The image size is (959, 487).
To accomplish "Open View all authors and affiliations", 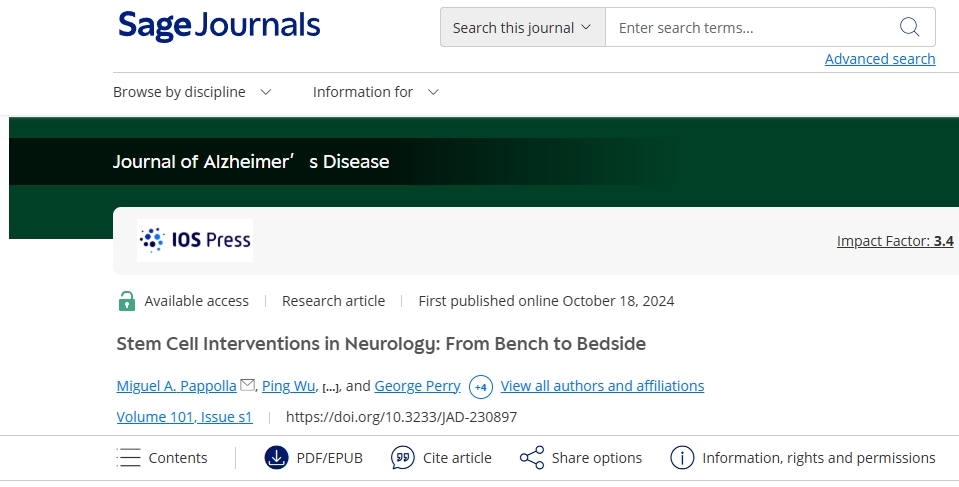I will pyautogui.click(x=602, y=386).
